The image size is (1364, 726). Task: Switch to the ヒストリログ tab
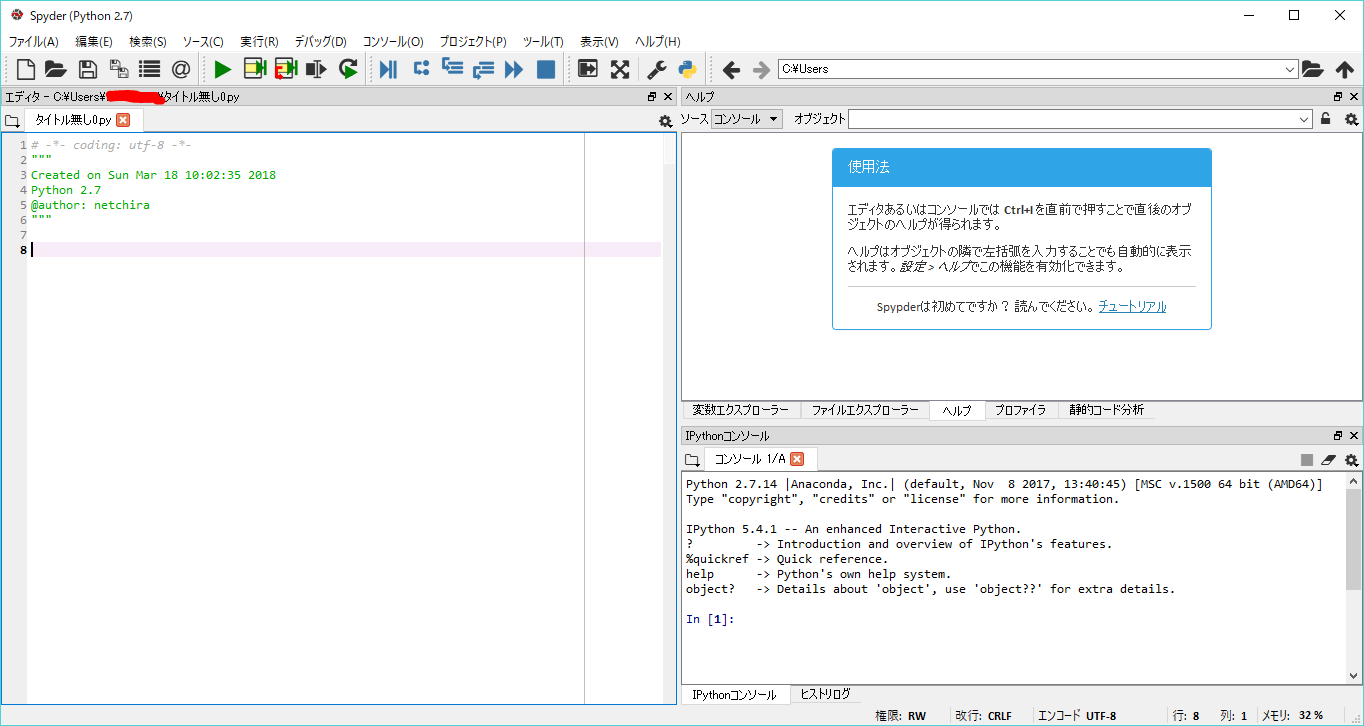[x=825, y=694]
